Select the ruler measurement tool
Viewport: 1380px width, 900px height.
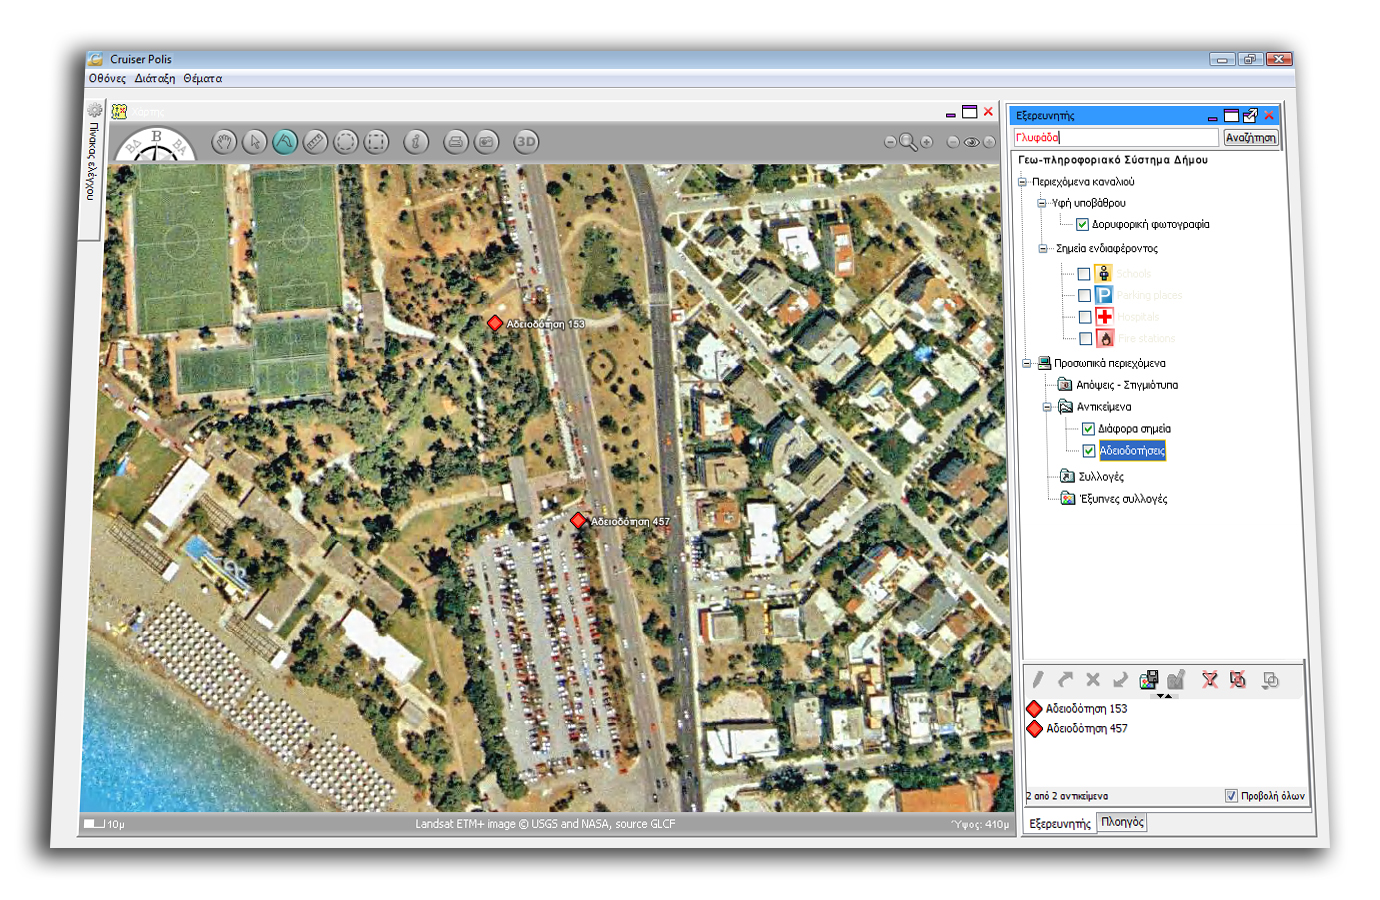pos(315,142)
